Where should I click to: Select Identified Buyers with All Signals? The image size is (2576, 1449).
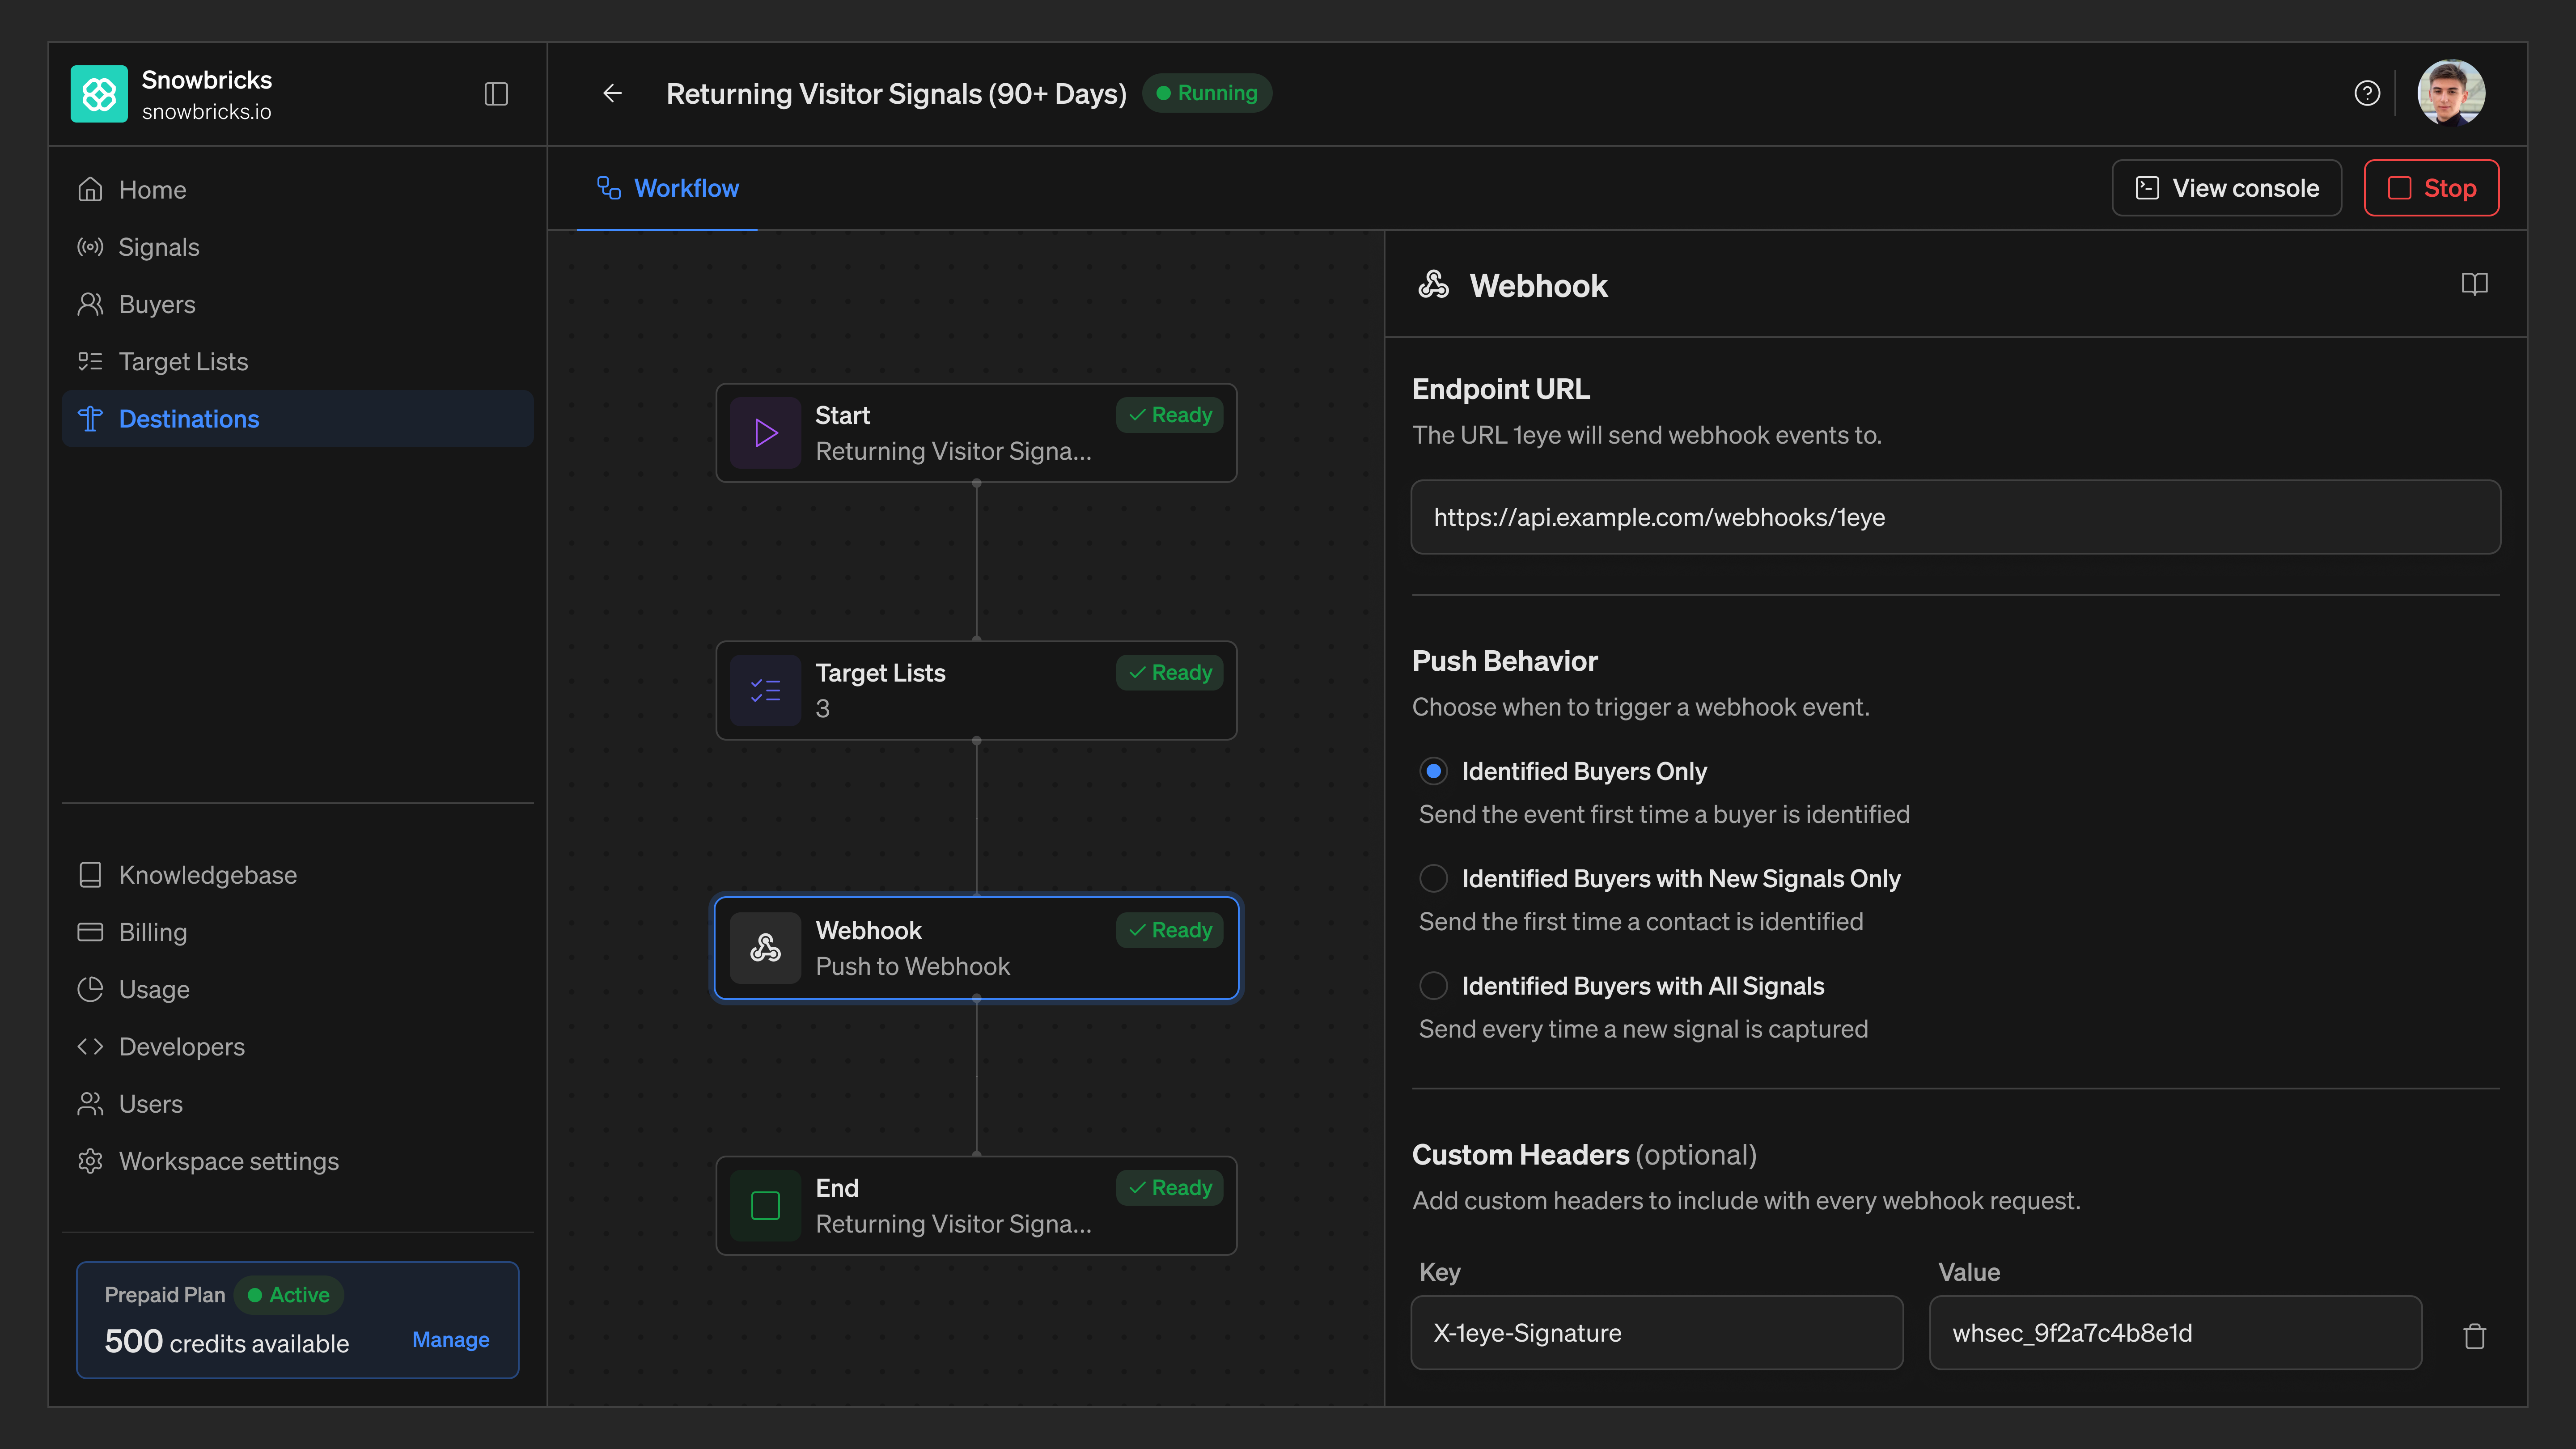tap(1434, 986)
